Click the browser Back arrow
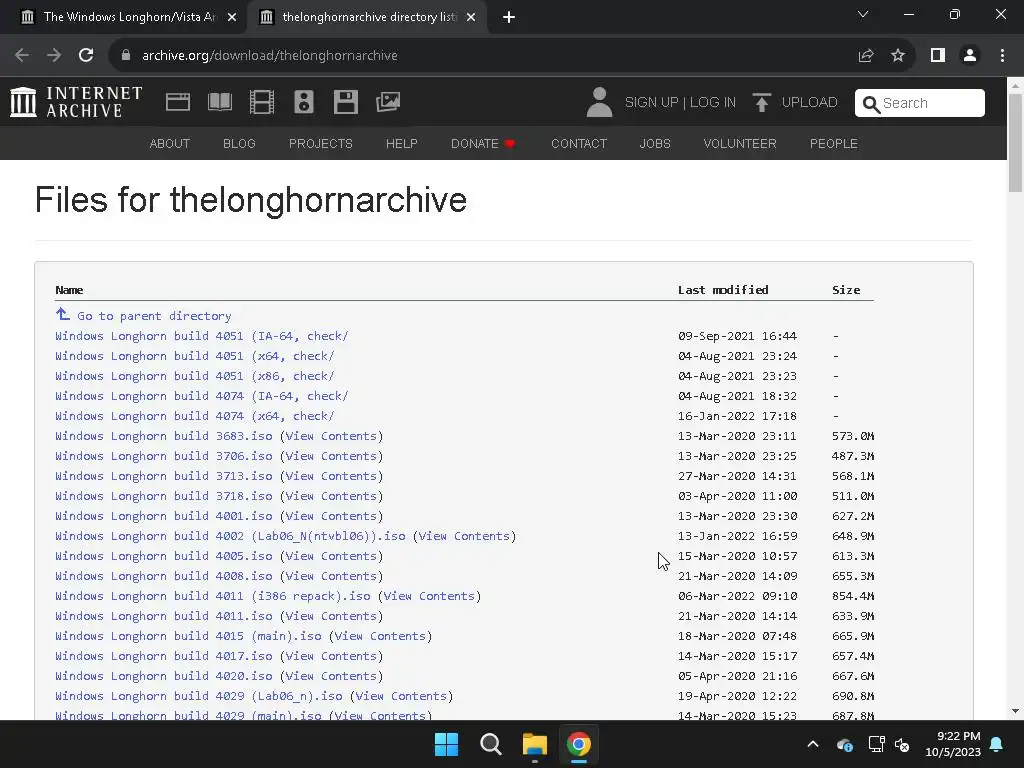The image size is (1024, 768). (22, 56)
